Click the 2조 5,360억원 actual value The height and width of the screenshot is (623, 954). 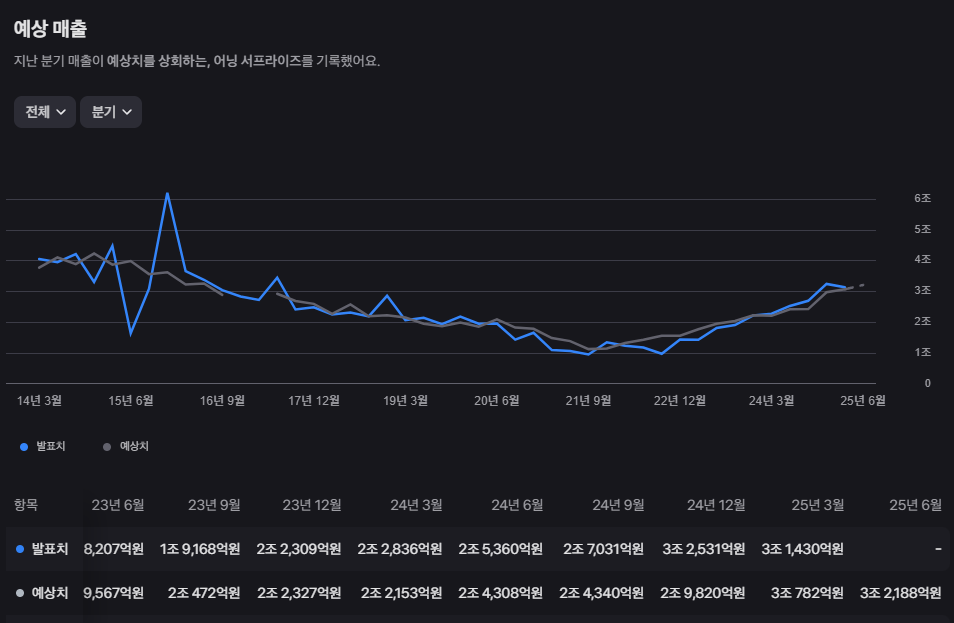(501, 549)
